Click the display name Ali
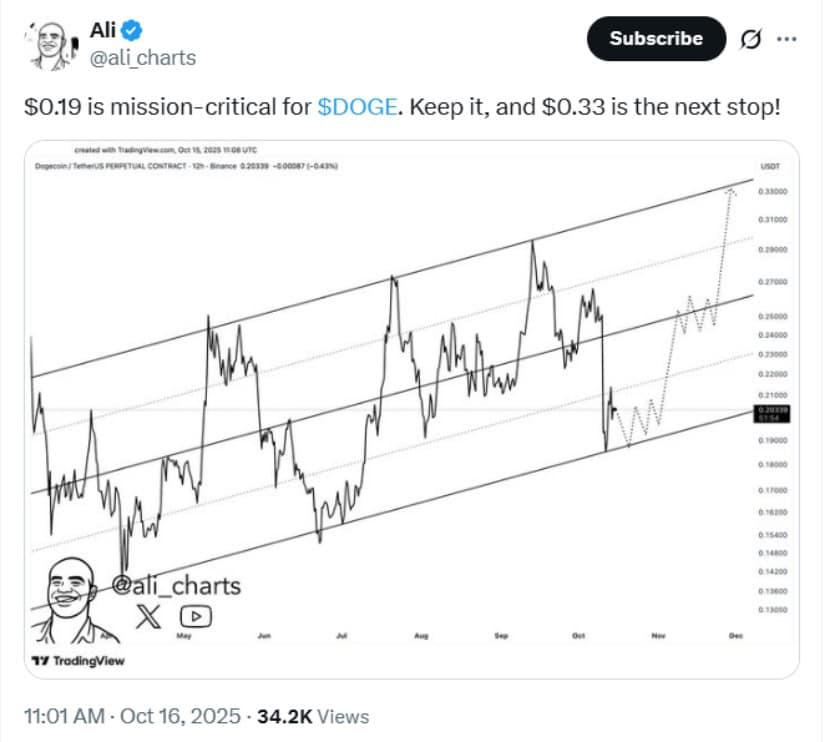Screen dimensions: 825x742 pos(103,30)
